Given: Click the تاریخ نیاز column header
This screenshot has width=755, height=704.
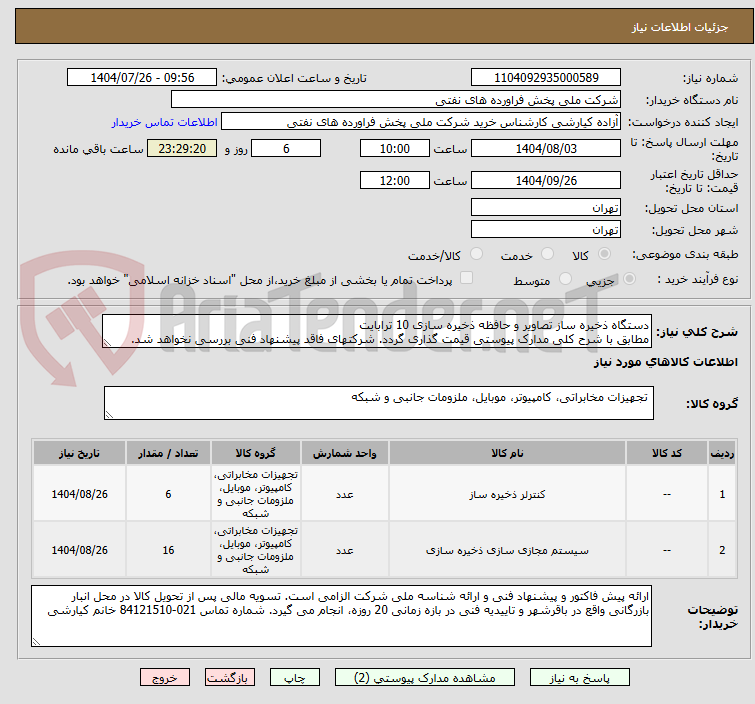Looking at the screenshot, I should coord(79,453).
